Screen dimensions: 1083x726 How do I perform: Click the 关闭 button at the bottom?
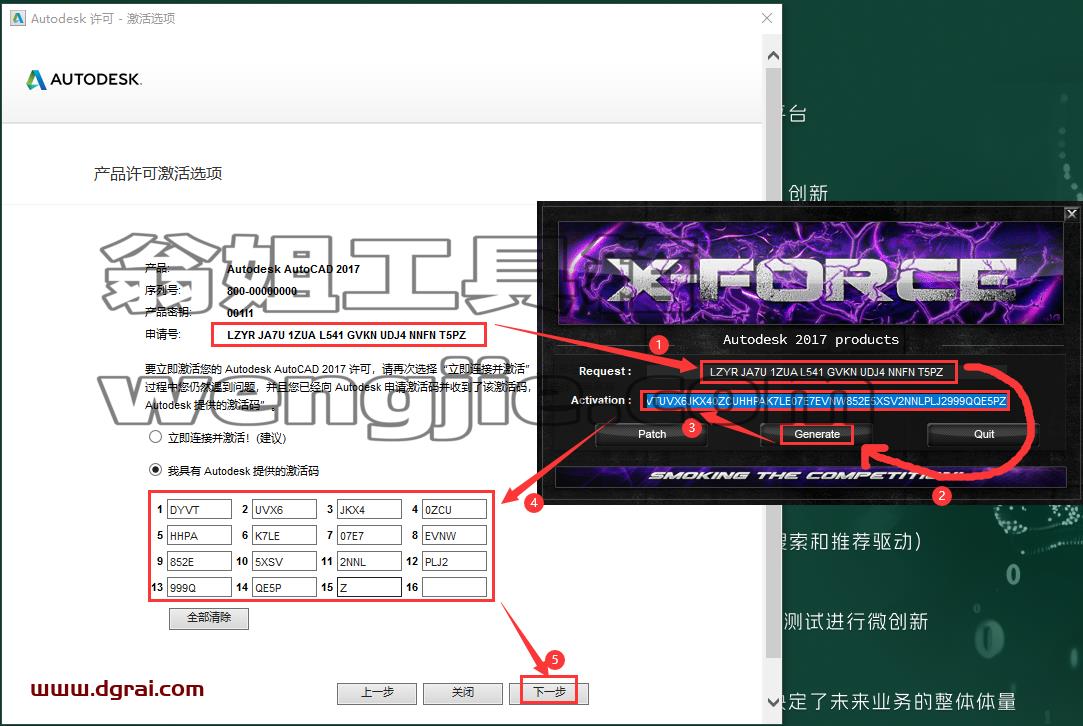point(463,692)
